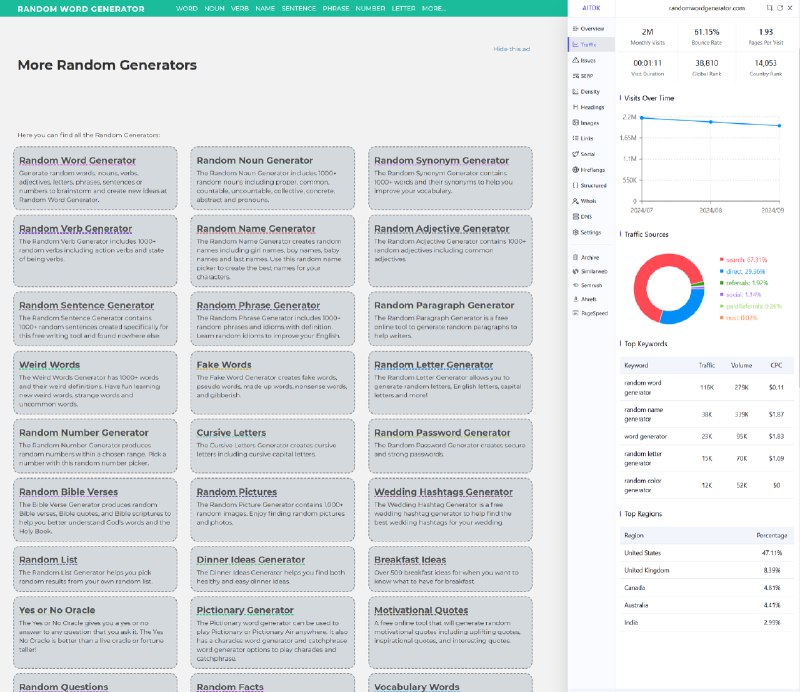
Task: Click the refresh icon in AITDK header
Action: (x=780, y=8)
